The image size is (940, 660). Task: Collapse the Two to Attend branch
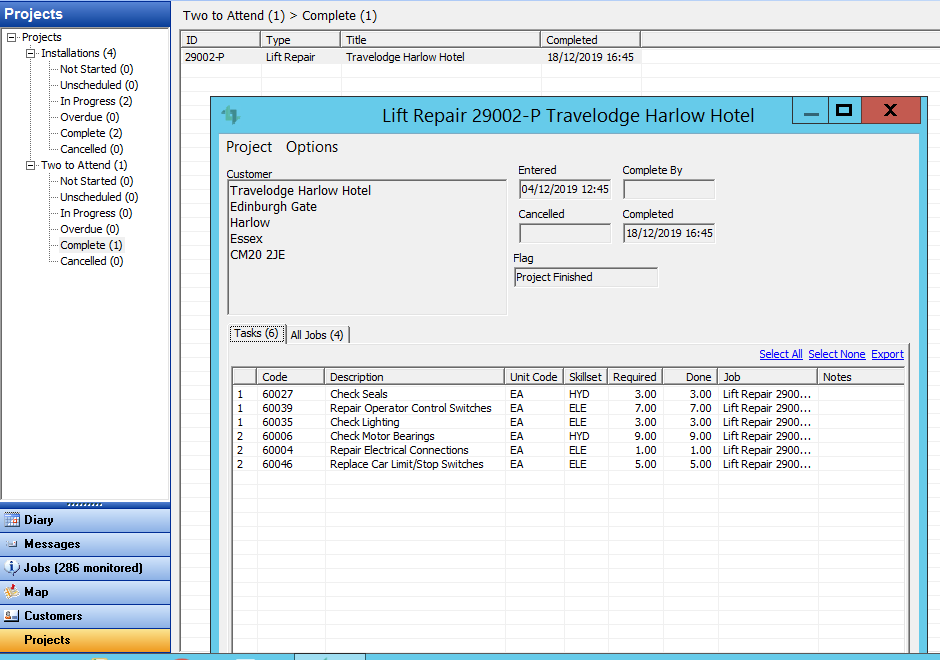coord(31,165)
